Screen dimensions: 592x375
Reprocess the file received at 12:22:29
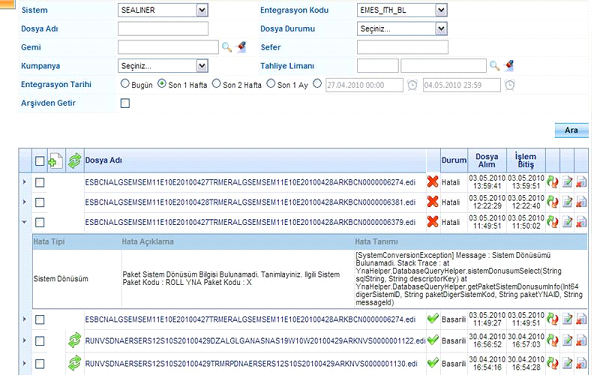click(552, 202)
